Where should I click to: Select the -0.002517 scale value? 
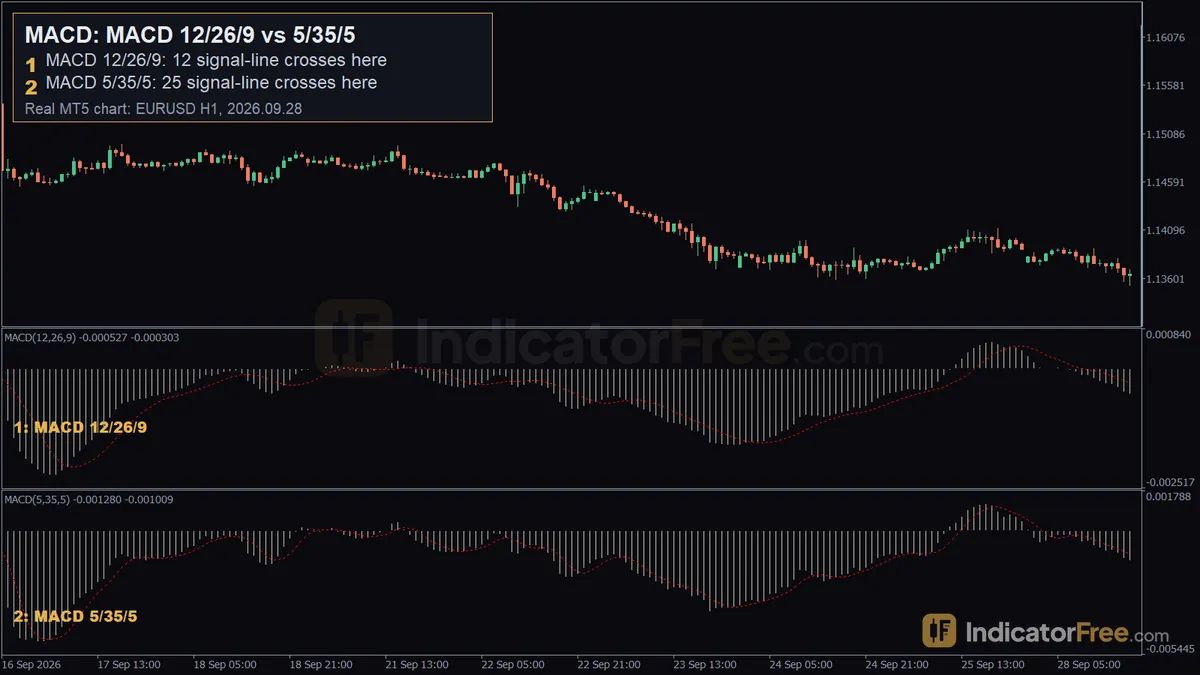(1171, 481)
